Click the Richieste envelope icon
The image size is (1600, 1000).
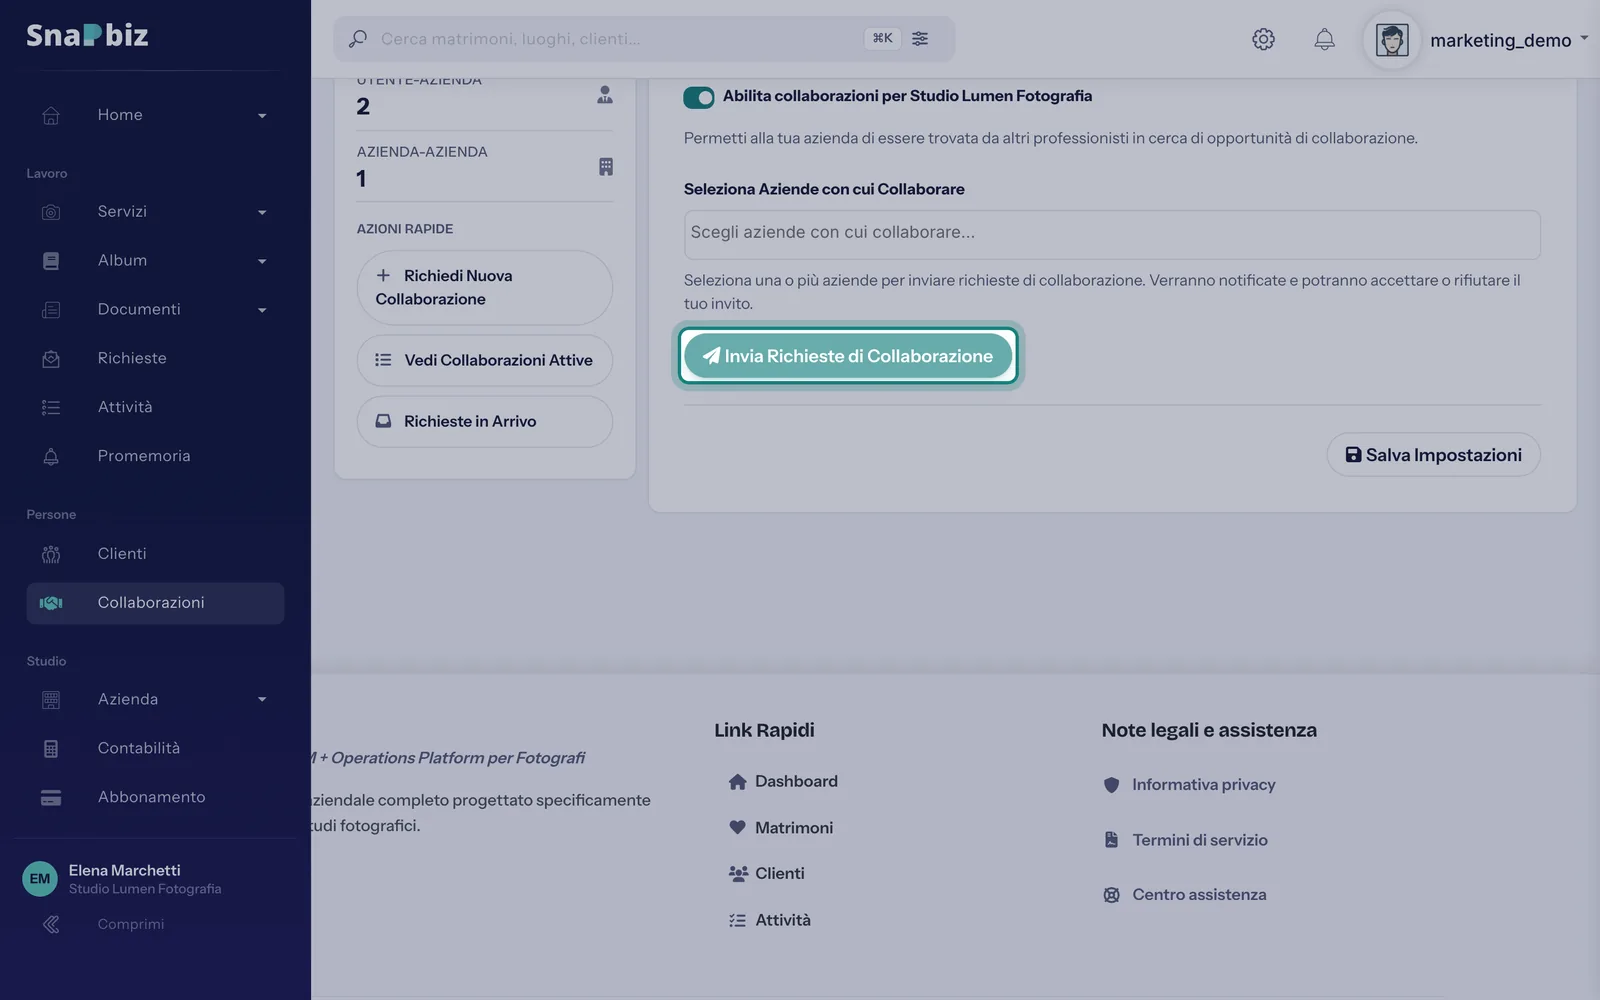(51, 359)
